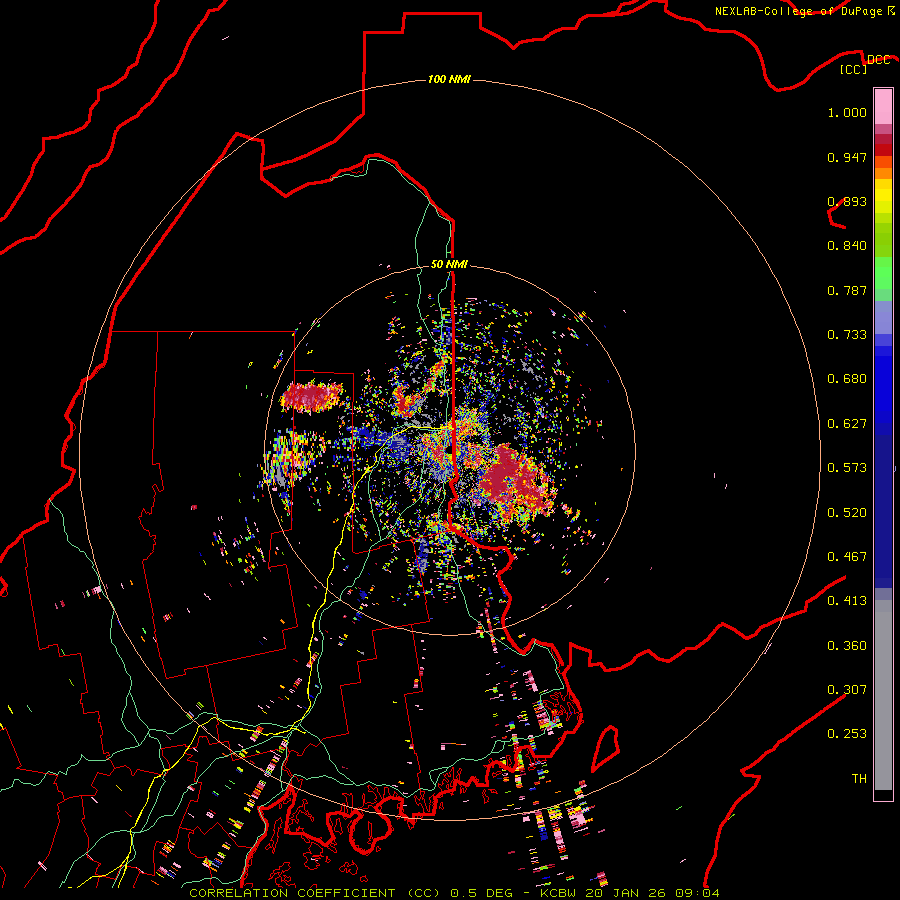Viewport: 900px width, 900px height.
Task: Click the Correlation Coefficient product caption at bottom
Action: click(454, 893)
